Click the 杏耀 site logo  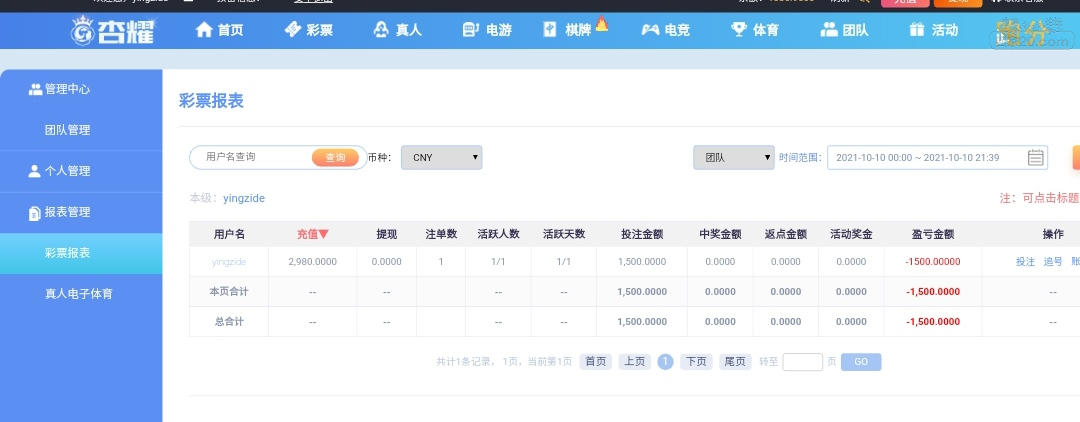114,30
